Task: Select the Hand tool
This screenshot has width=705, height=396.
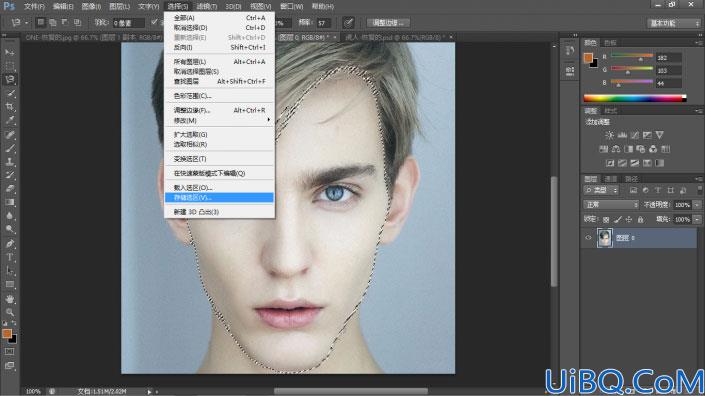Action: pyautogui.click(x=9, y=298)
